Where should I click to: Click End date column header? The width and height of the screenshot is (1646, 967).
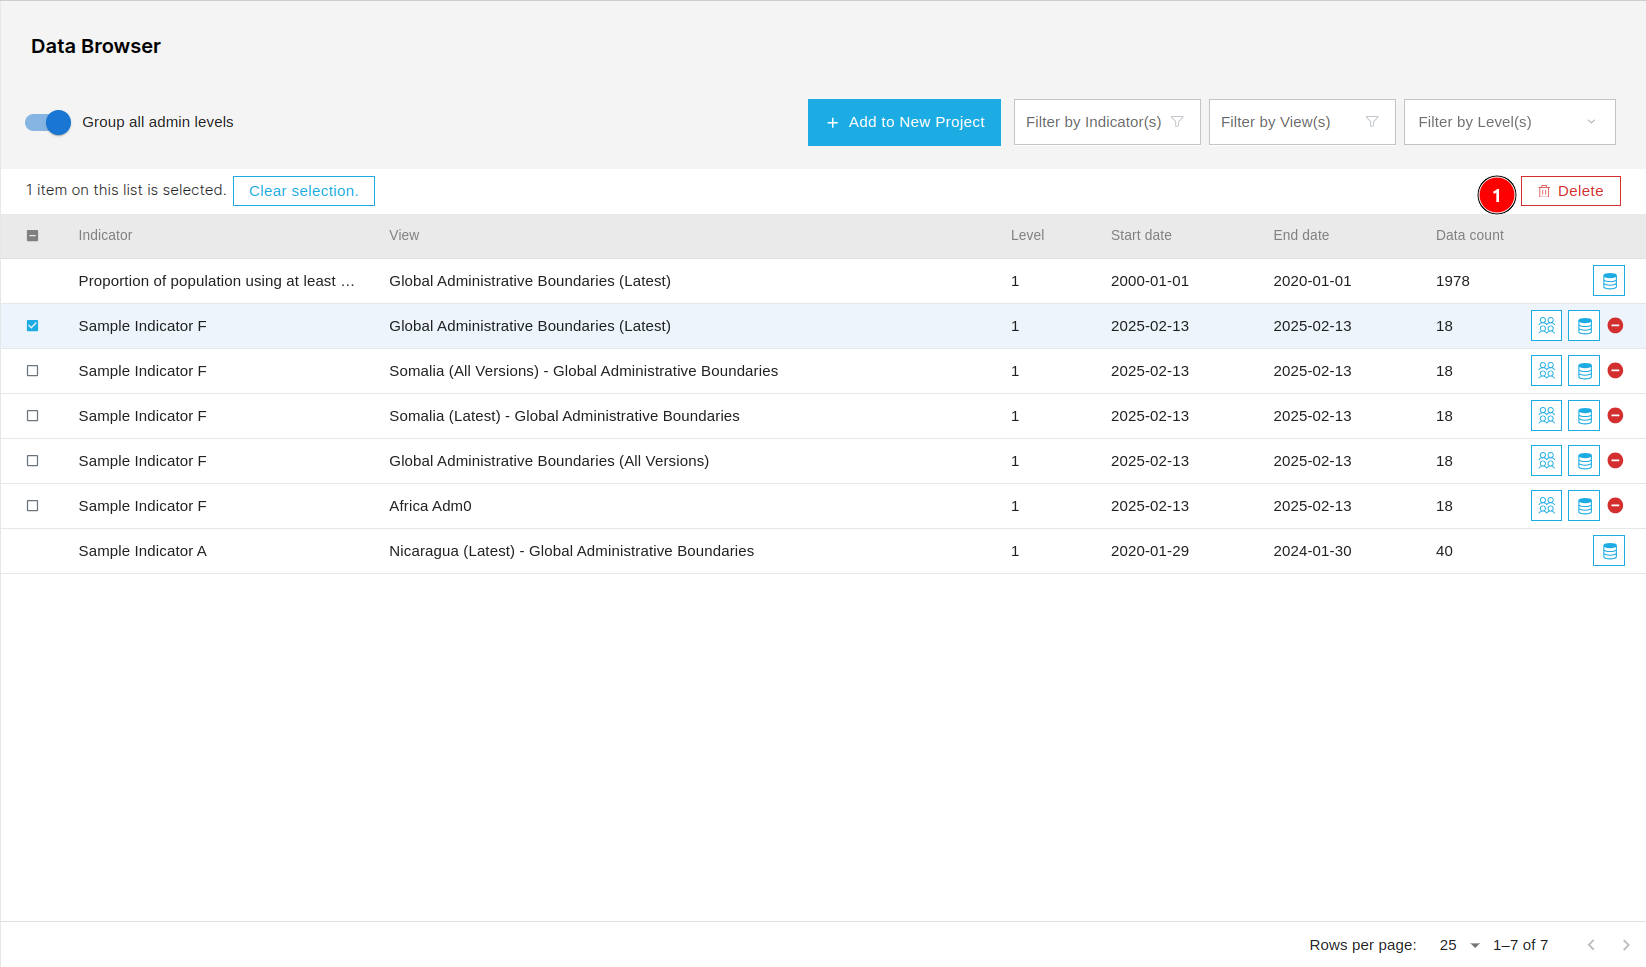pos(1301,236)
